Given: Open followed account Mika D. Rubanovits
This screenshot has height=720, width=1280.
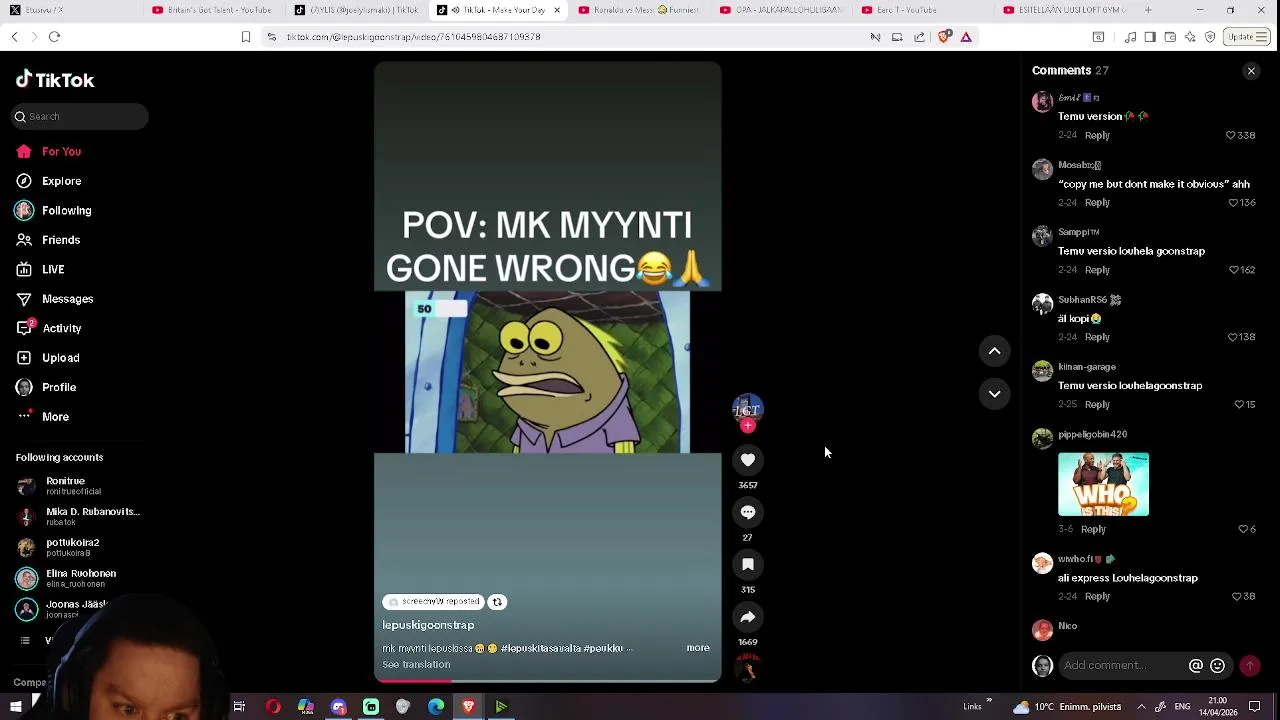Looking at the screenshot, I should 79,517.
